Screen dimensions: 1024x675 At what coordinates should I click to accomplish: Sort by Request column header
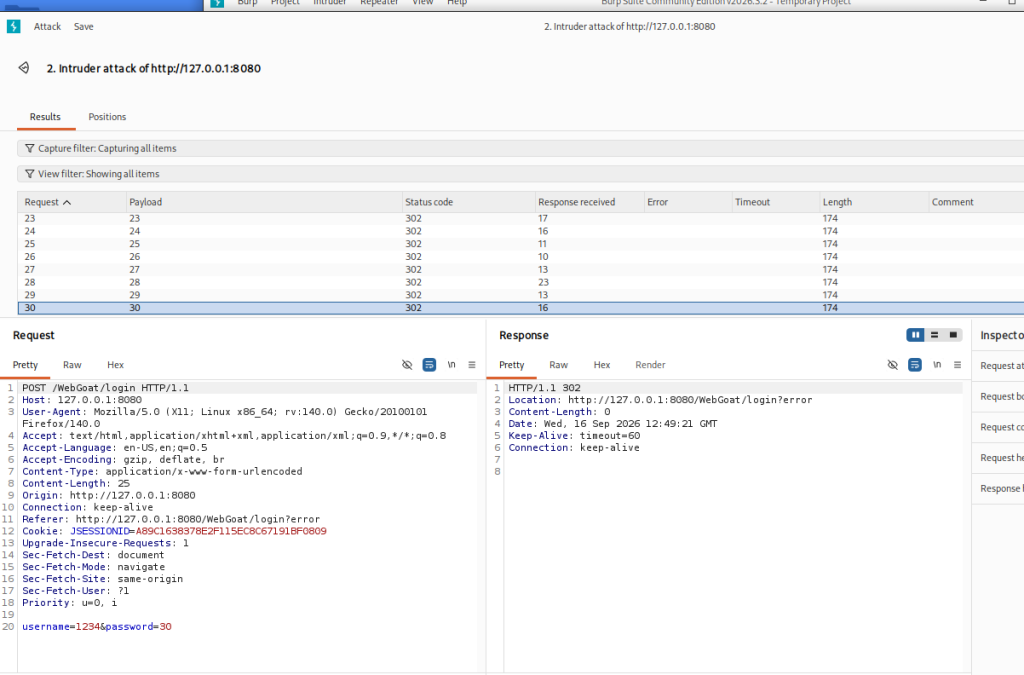click(72, 202)
